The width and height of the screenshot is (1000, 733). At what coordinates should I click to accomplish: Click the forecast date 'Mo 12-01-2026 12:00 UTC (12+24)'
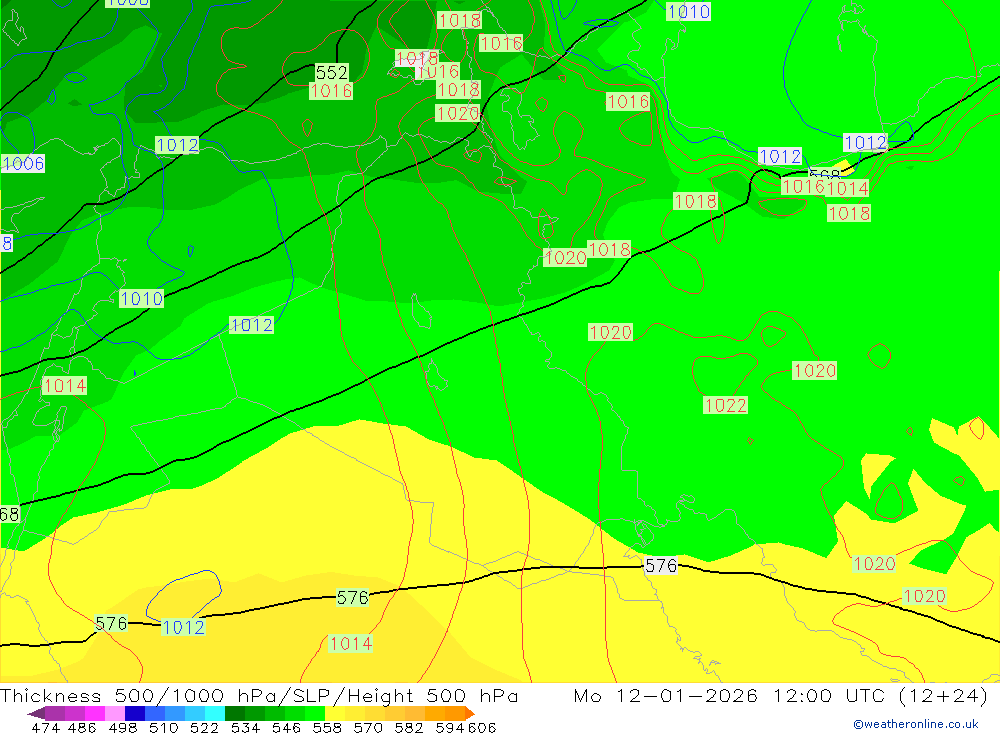coord(781,695)
